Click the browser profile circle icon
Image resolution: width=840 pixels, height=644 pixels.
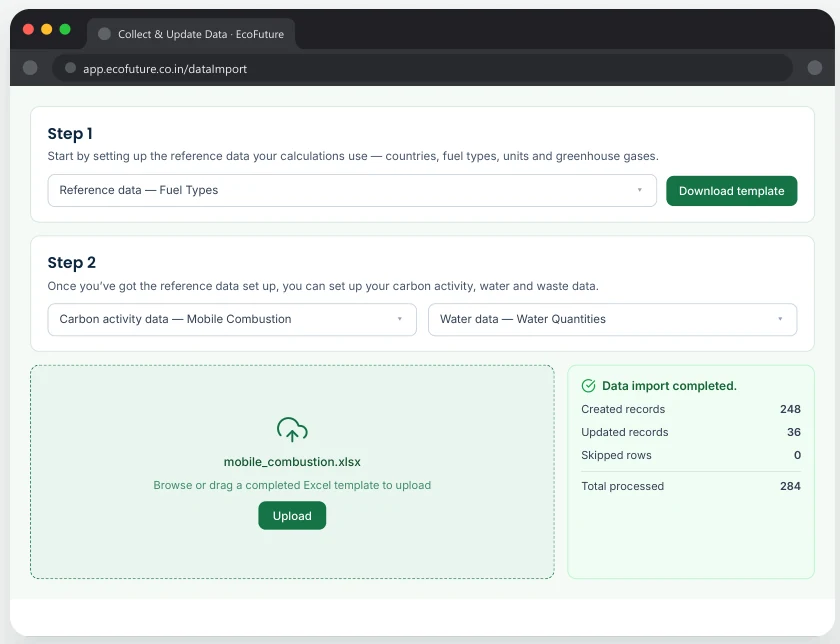pos(814,68)
